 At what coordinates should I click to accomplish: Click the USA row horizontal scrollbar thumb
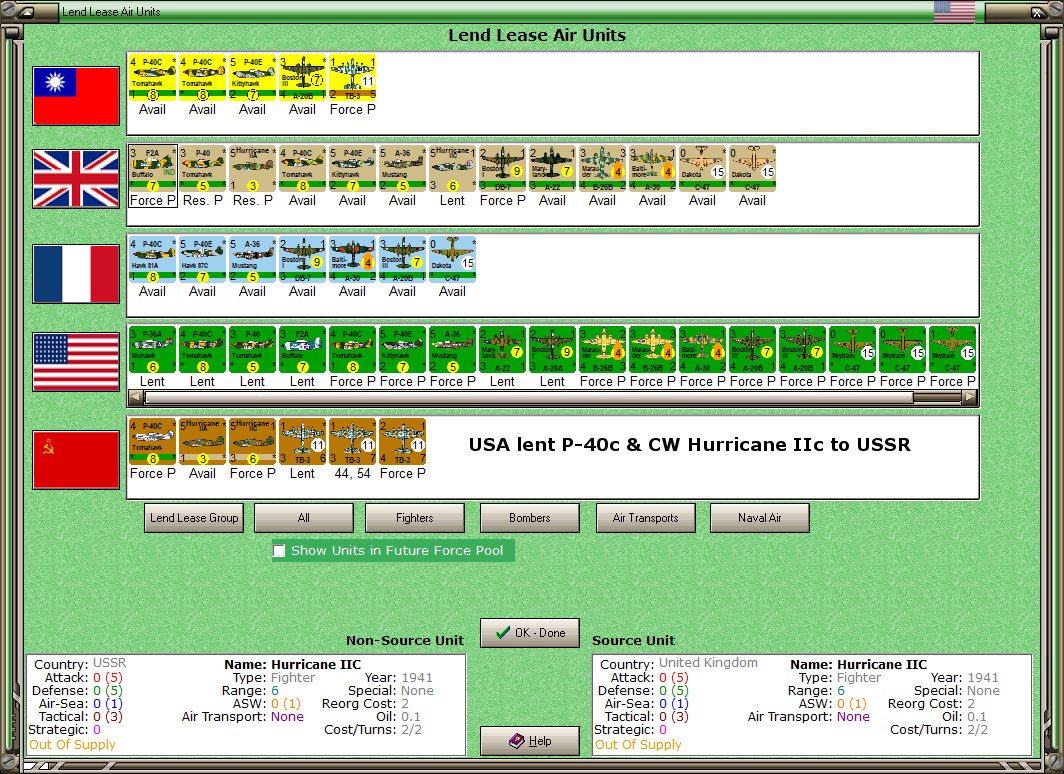529,398
